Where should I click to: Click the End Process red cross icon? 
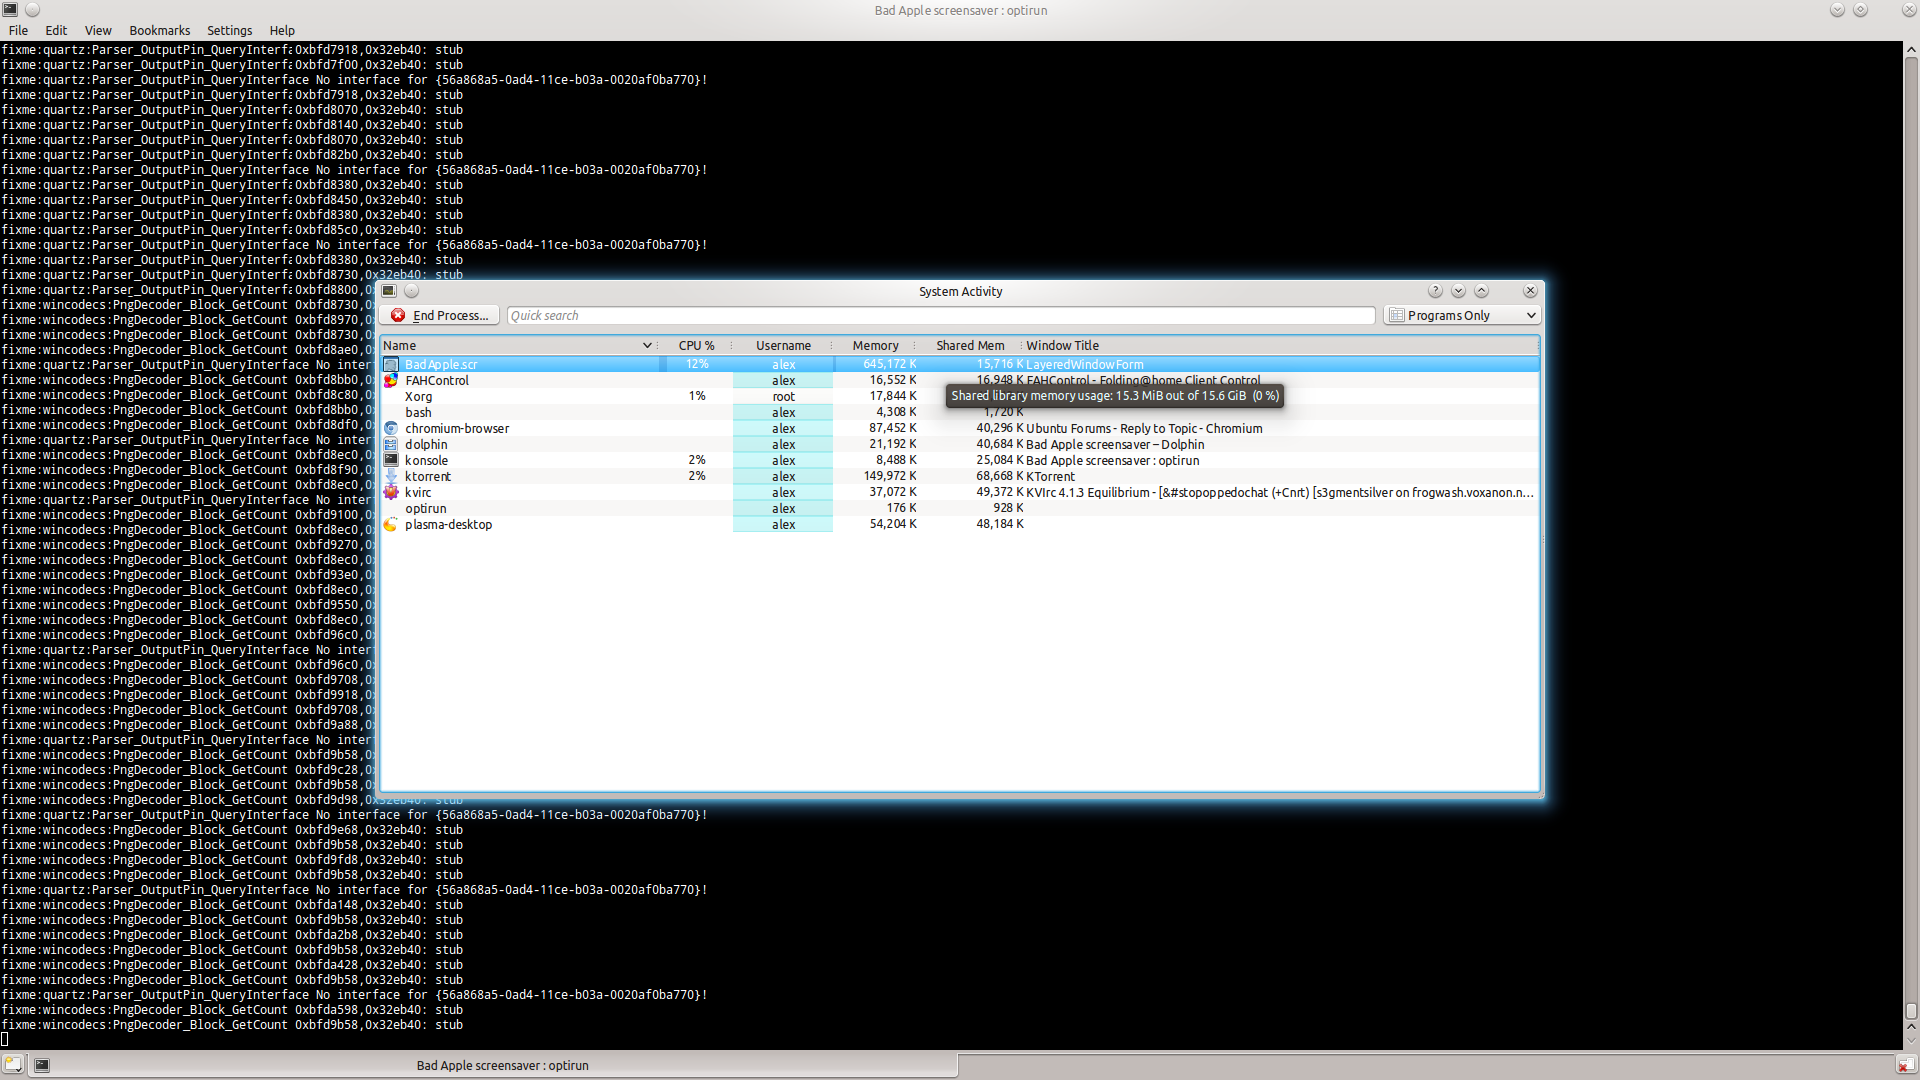pyautogui.click(x=398, y=315)
